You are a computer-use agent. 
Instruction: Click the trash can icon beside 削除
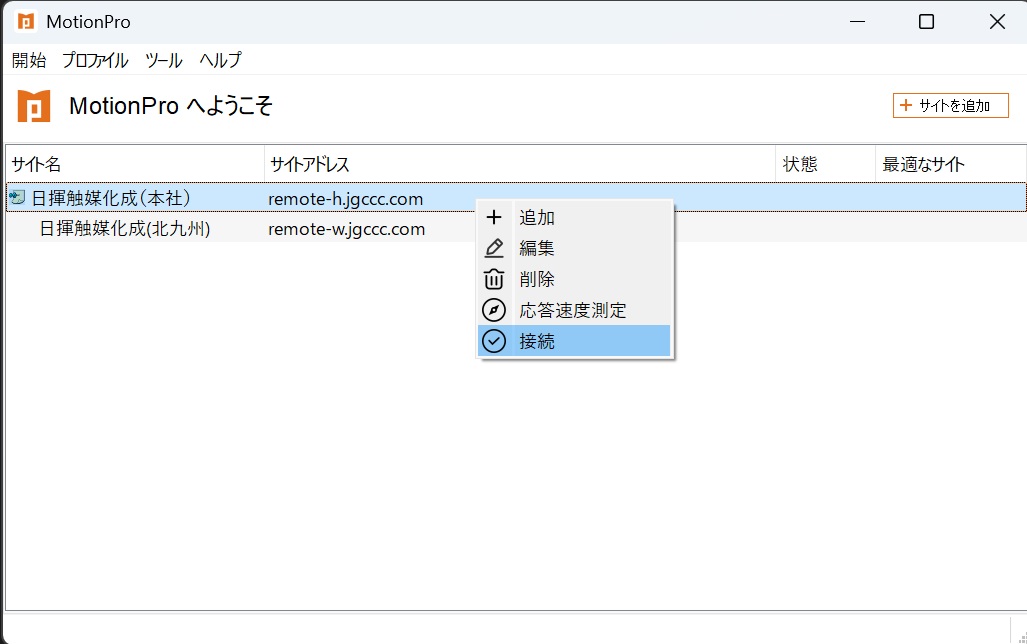(494, 279)
